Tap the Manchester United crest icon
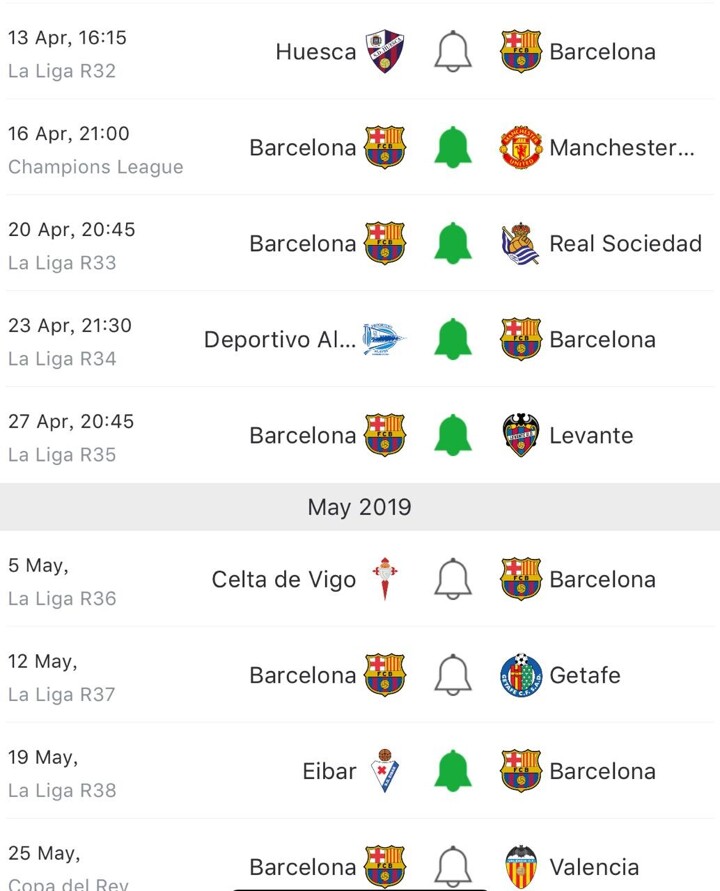 click(521, 147)
